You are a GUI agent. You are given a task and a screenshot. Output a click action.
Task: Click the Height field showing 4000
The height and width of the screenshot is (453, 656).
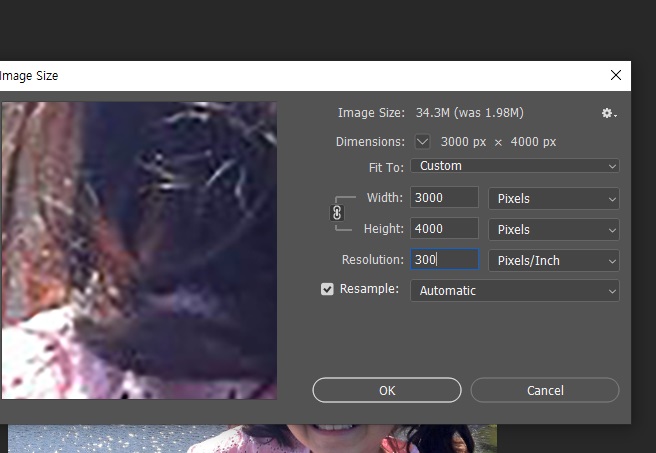point(444,228)
